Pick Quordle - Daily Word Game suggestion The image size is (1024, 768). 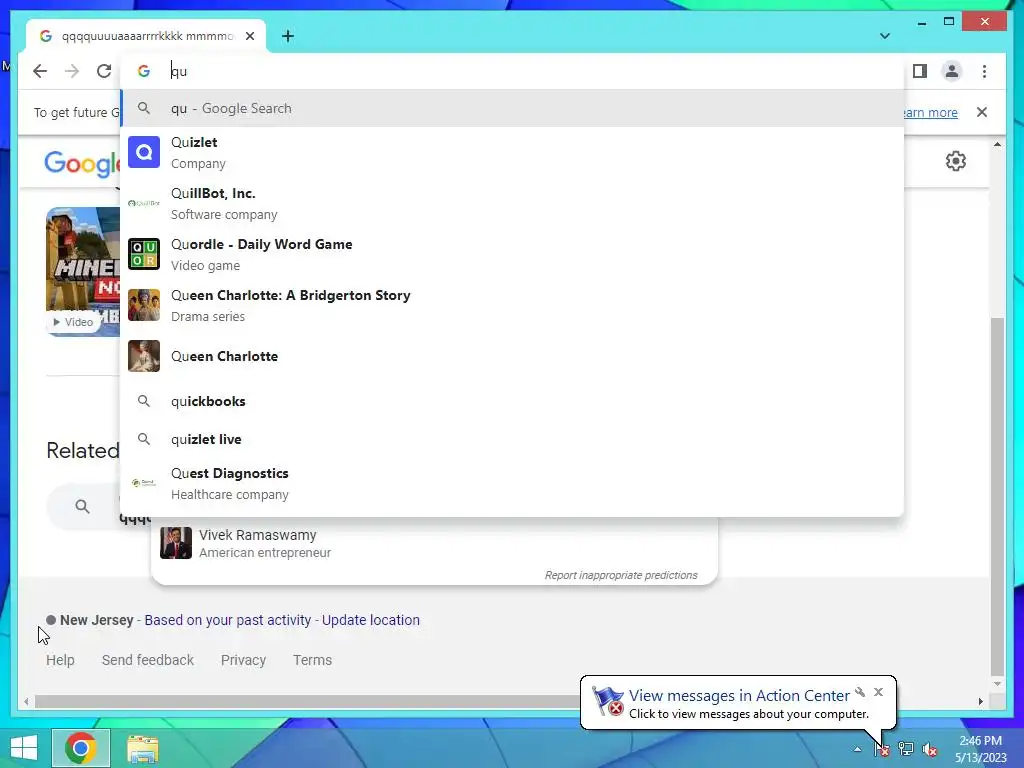point(513,254)
